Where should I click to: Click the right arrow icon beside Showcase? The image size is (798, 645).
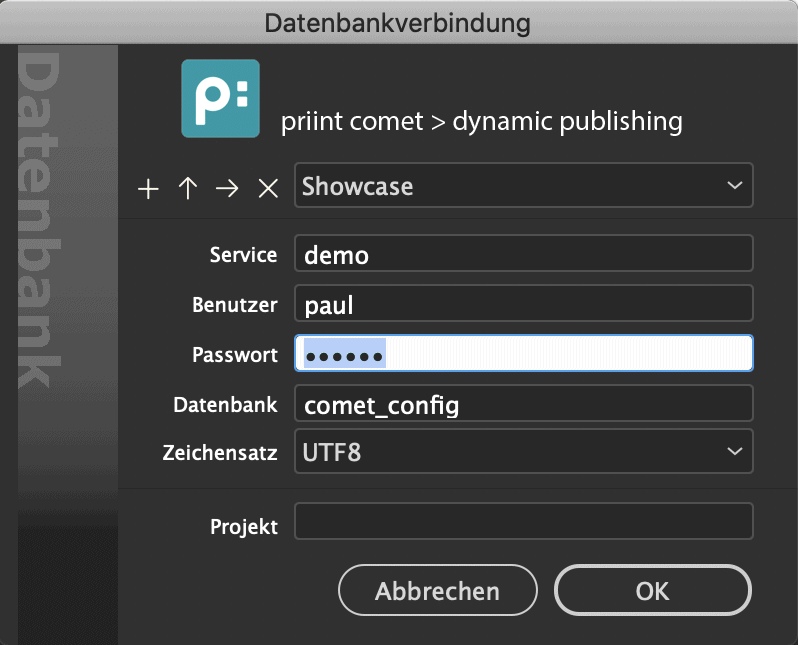coord(227,189)
